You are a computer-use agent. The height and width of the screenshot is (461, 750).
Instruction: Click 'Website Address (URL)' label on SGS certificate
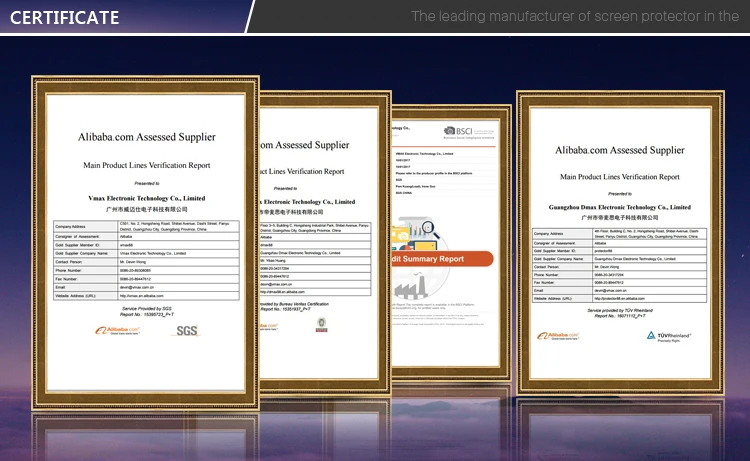[x=75, y=296]
